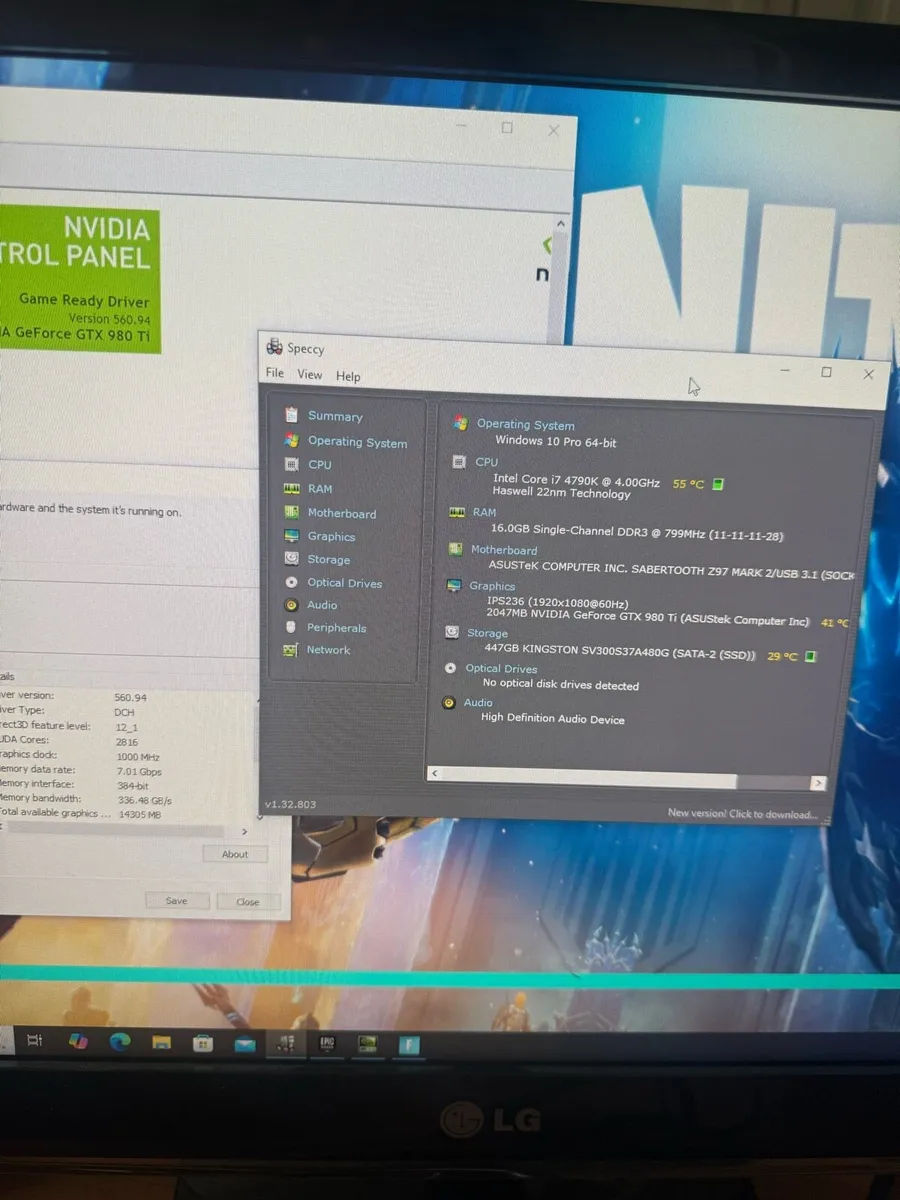Image resolution: width=900 pixels, height=1200 pixels.
Task: Open Epic Games Launcher from the taskbar
Action: click(326, 1043)
